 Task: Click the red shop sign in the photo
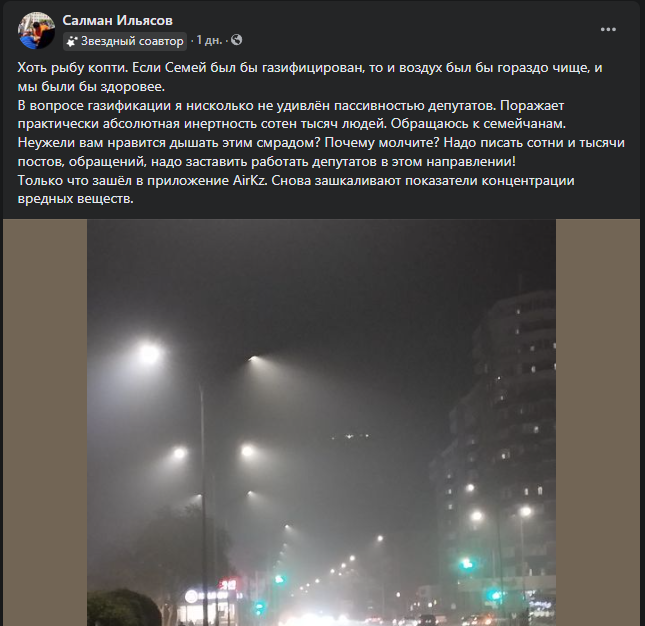[227, 584]
